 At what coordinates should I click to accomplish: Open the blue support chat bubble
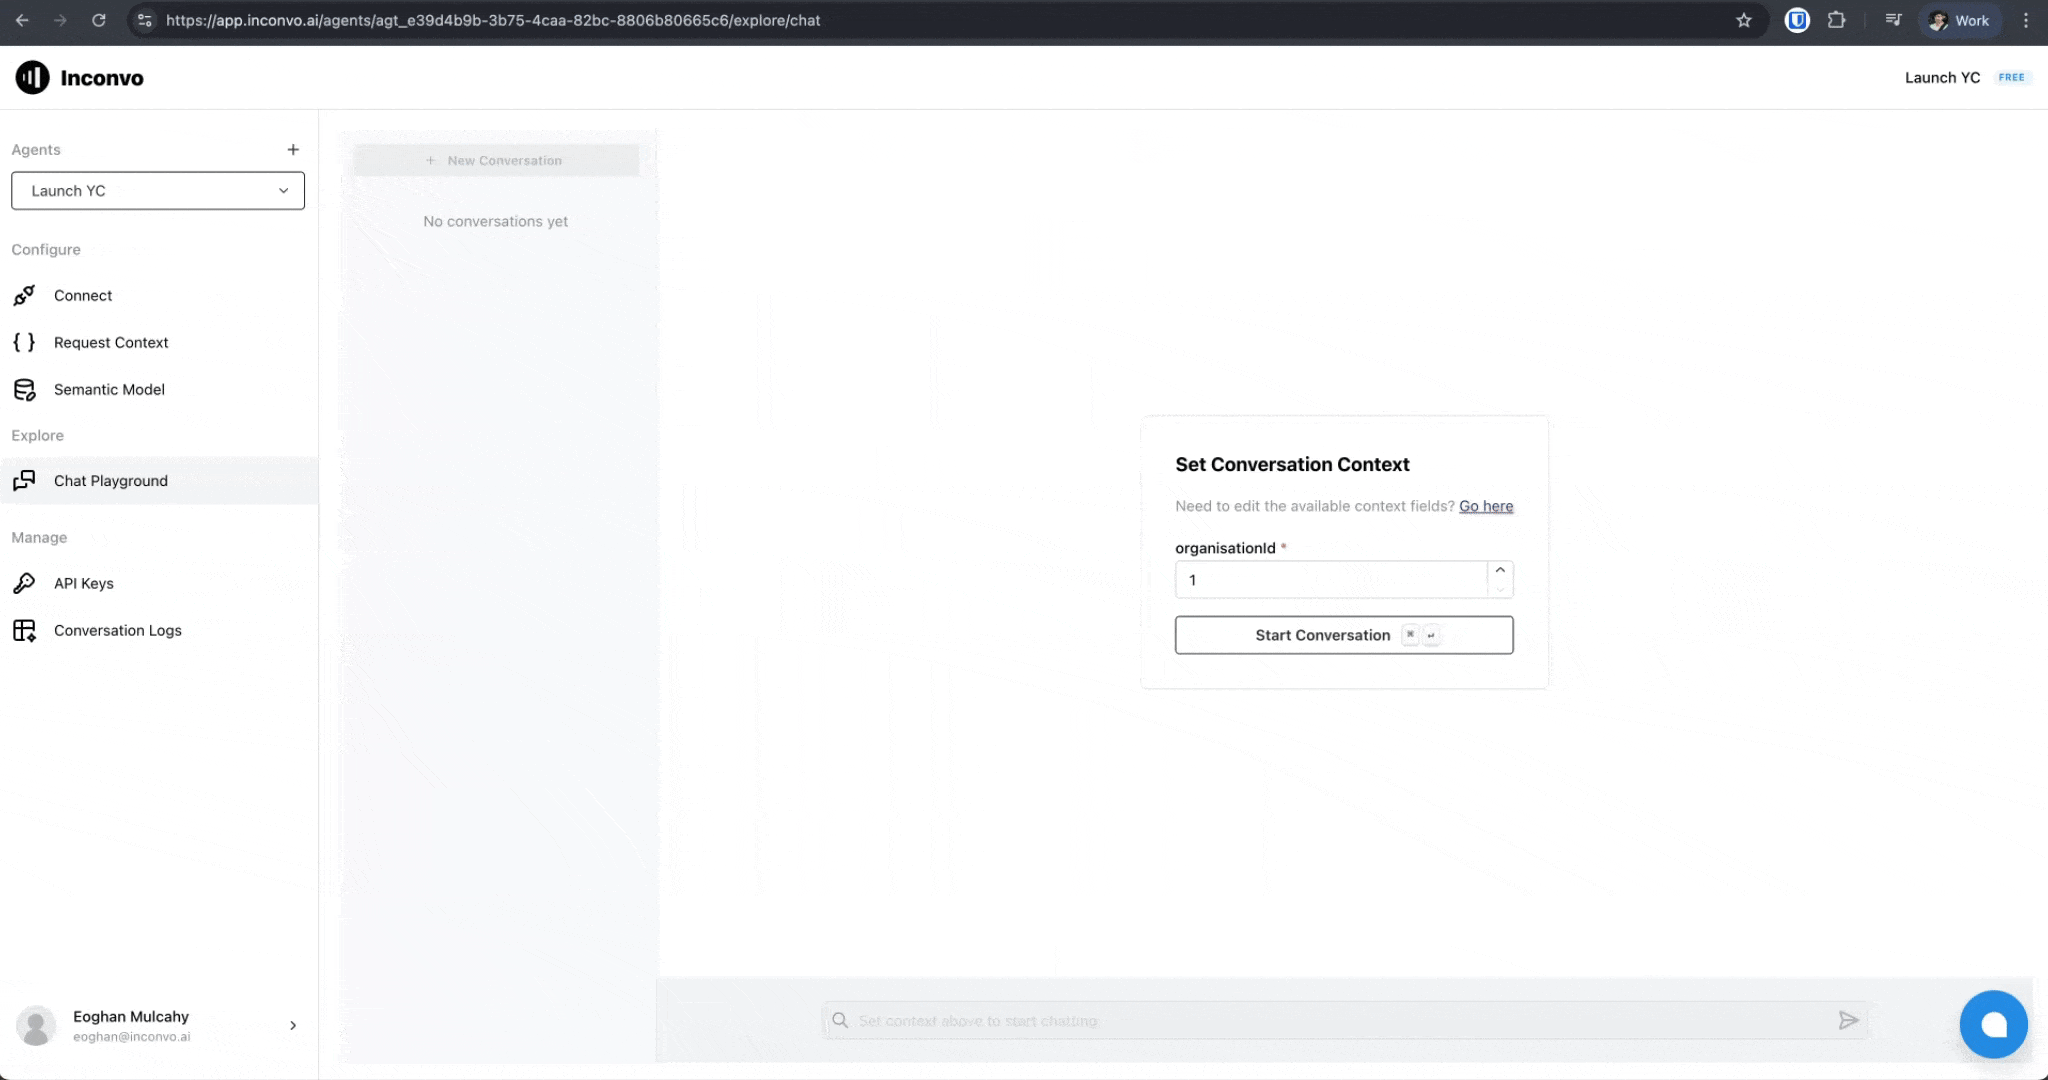click(1993, 1024)
